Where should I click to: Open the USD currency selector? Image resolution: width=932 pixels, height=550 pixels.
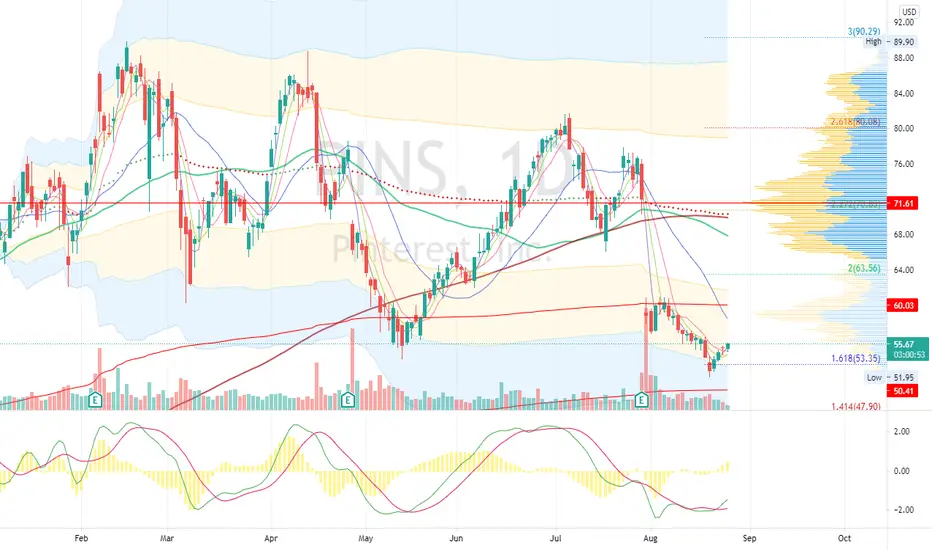point(908,11)
